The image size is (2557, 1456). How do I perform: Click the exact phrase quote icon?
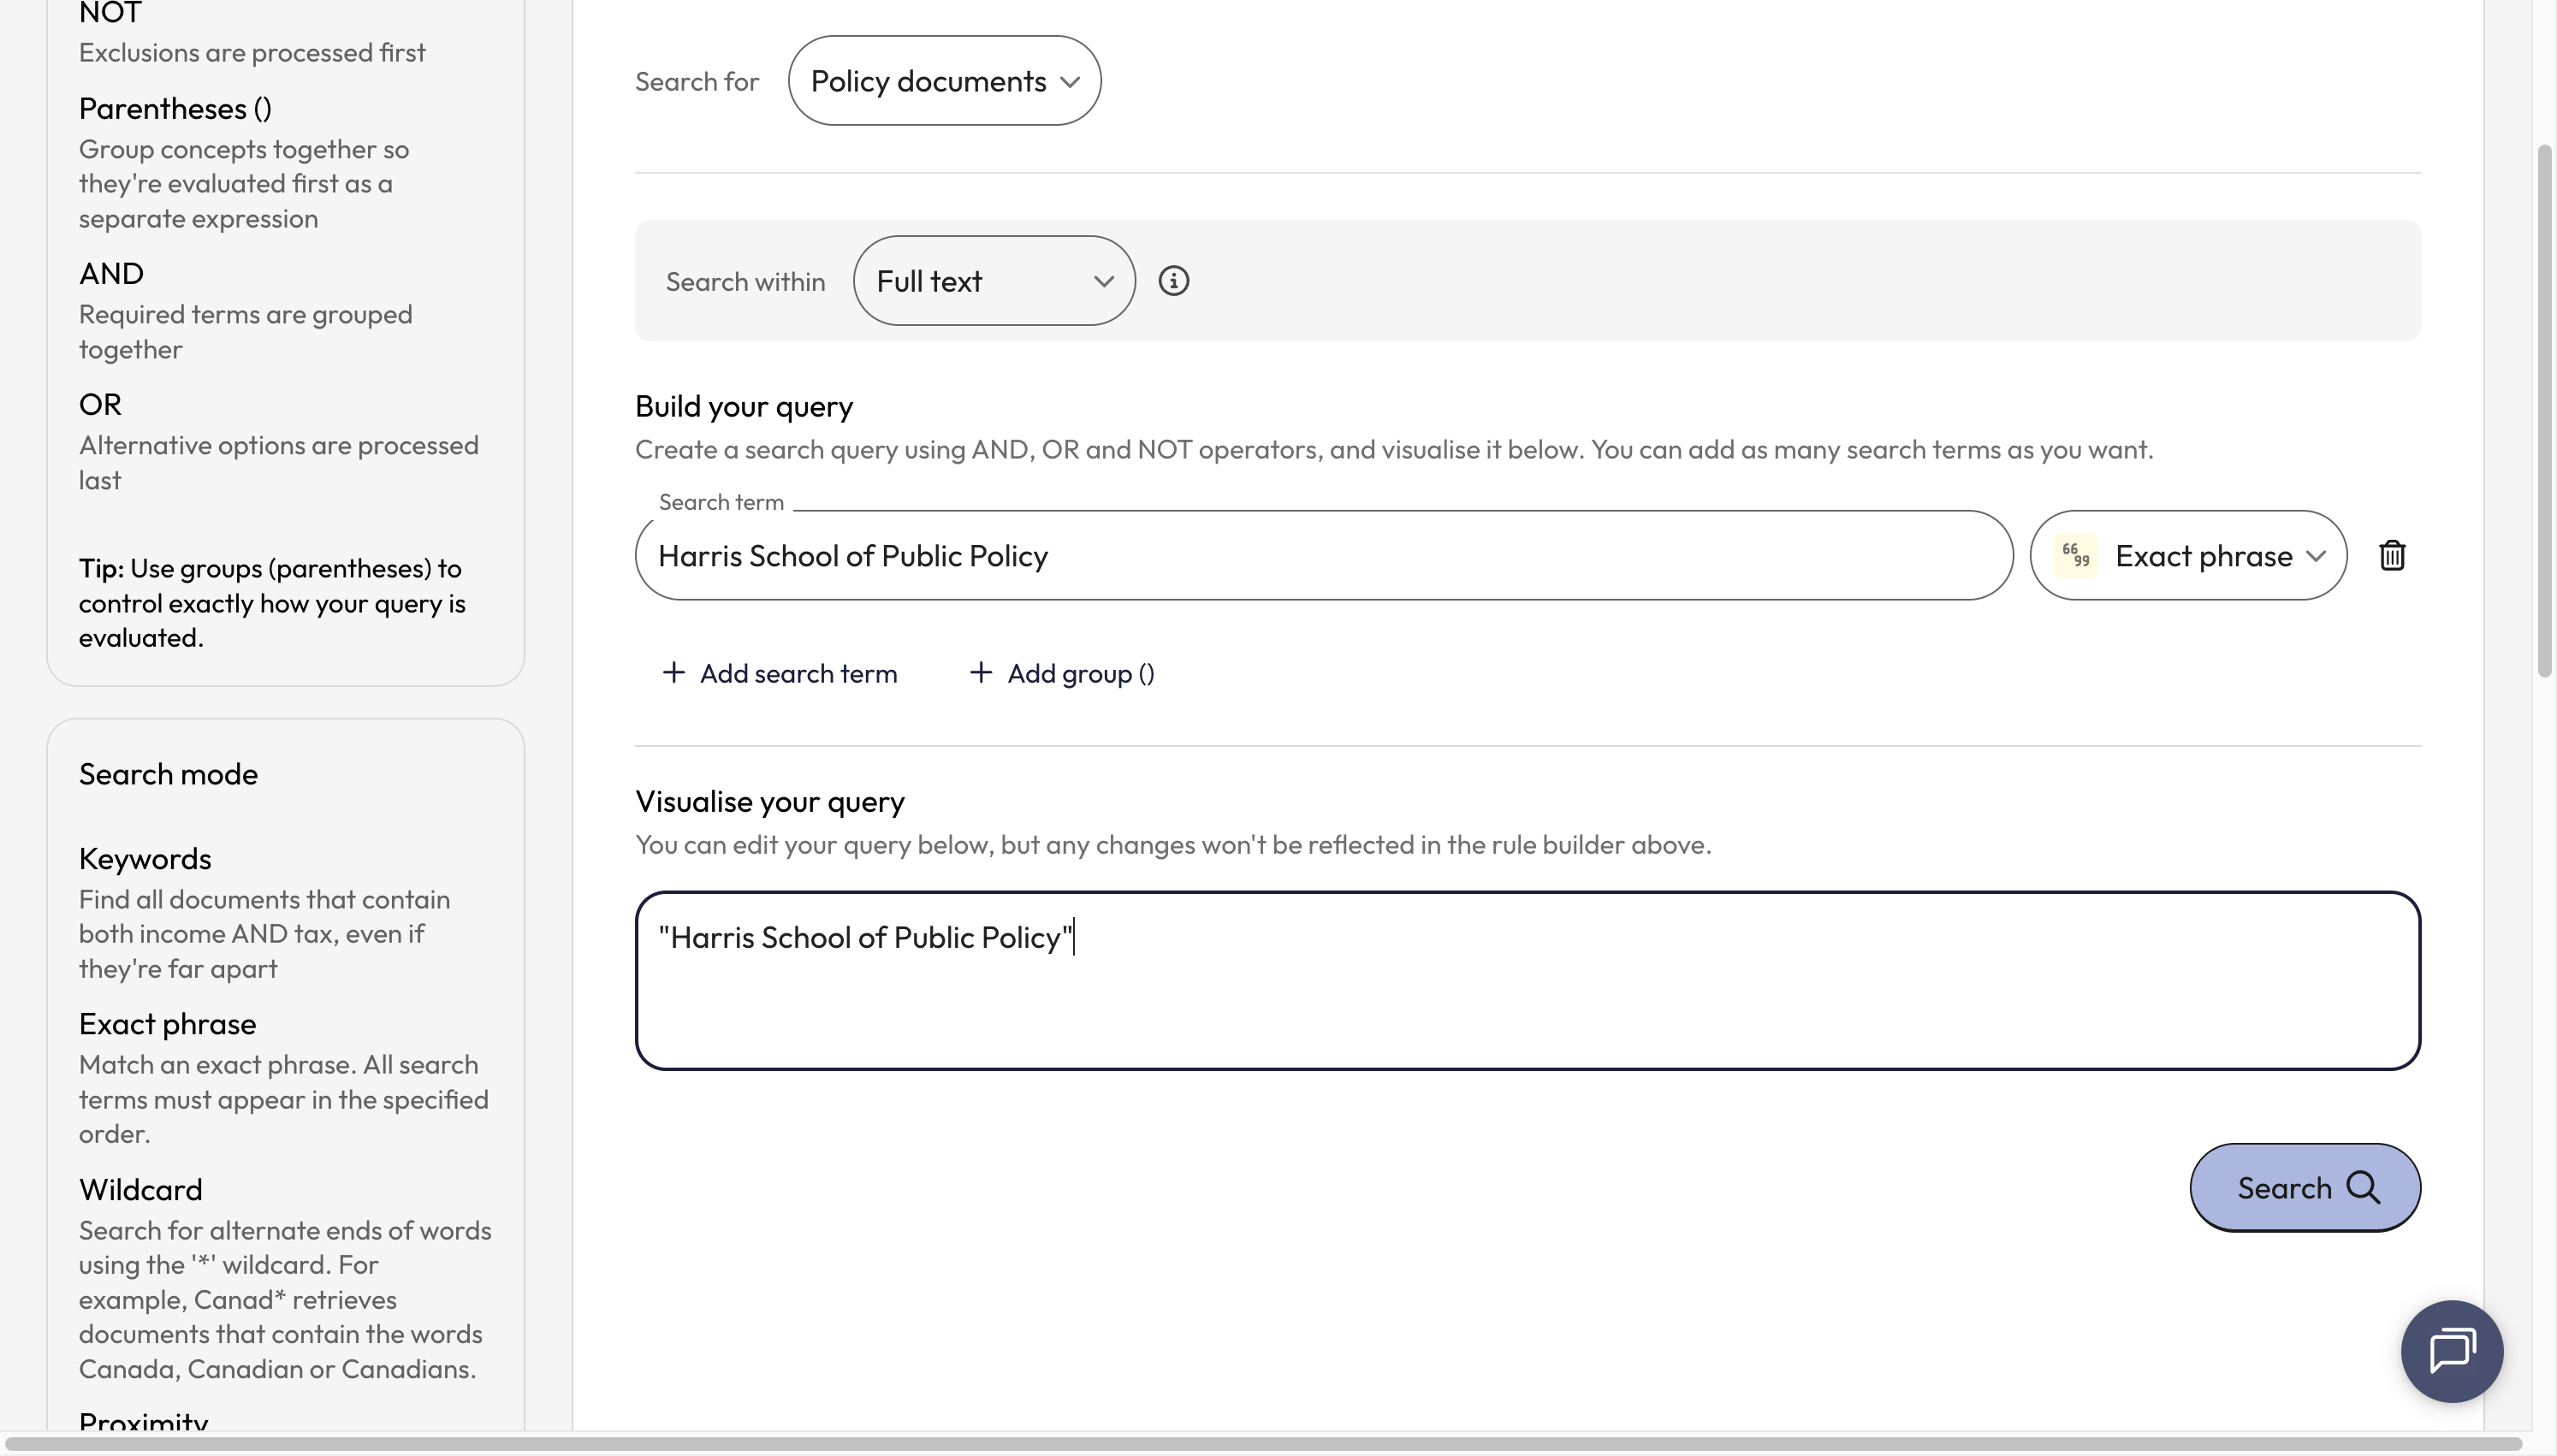click(x=2076, y=555)
